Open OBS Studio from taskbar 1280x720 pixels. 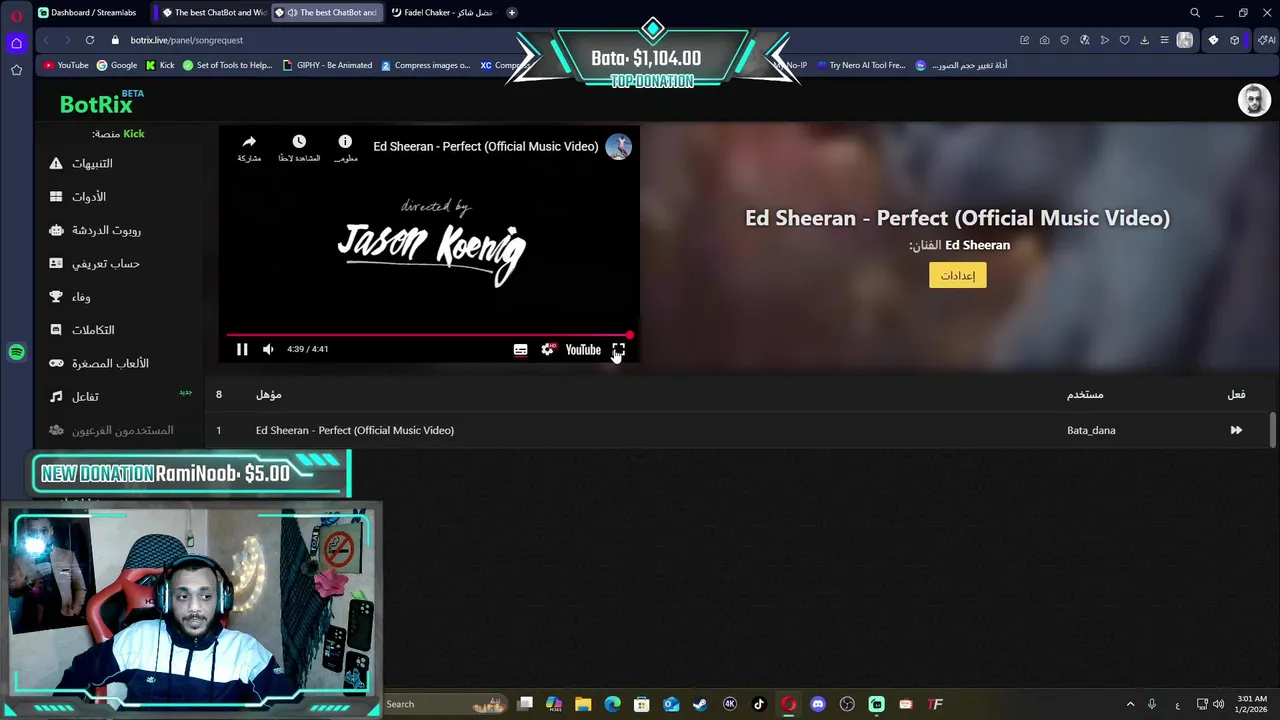pos(847,704)
